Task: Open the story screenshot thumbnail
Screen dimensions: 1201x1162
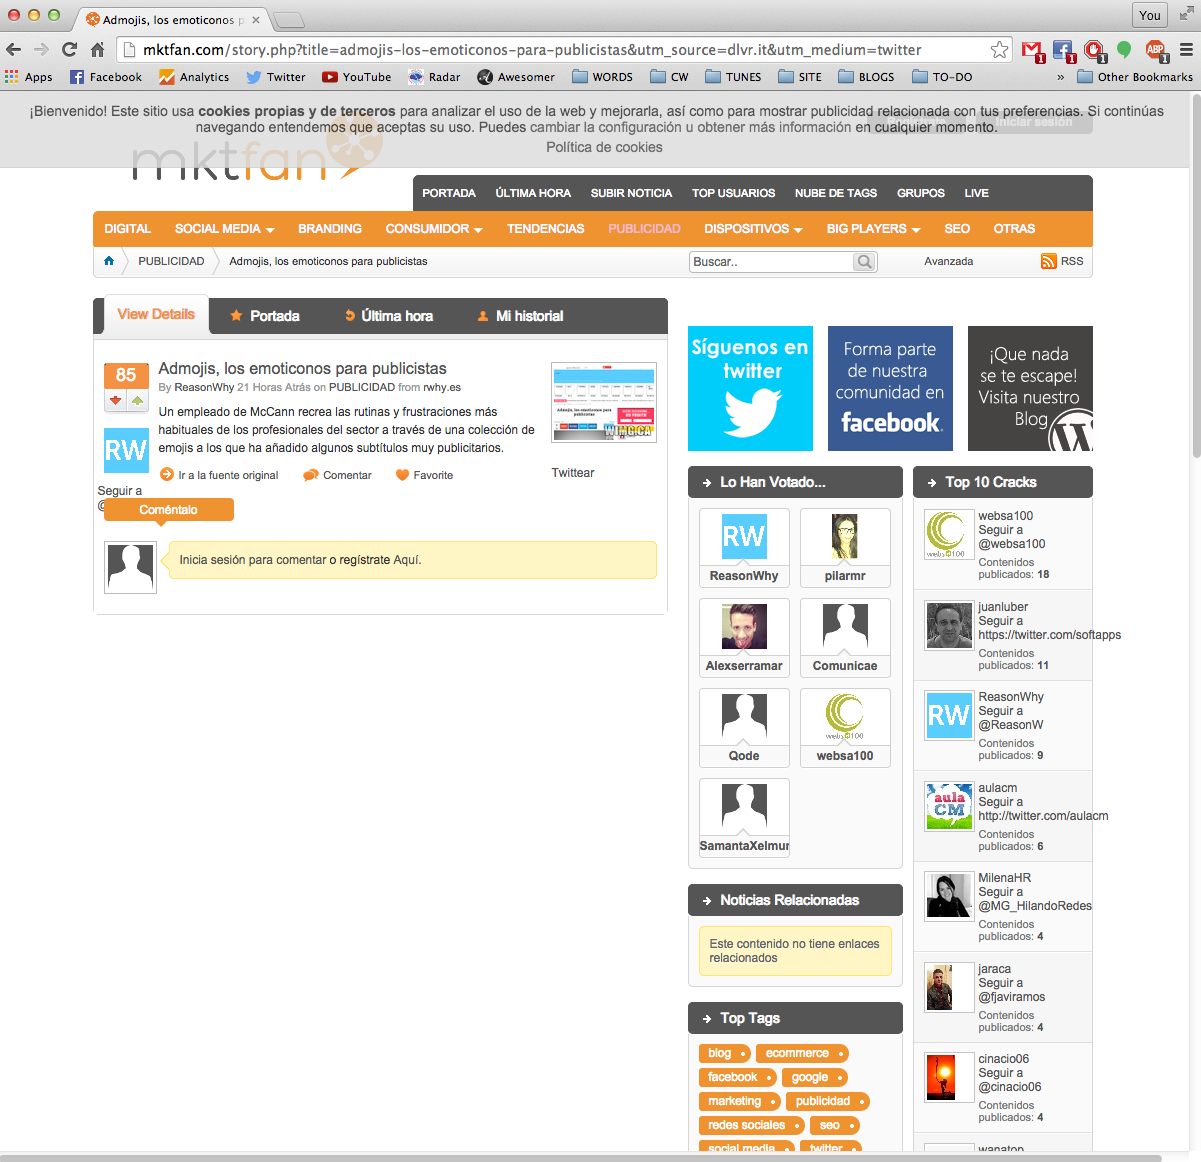Action: click(x=604, y=402)
